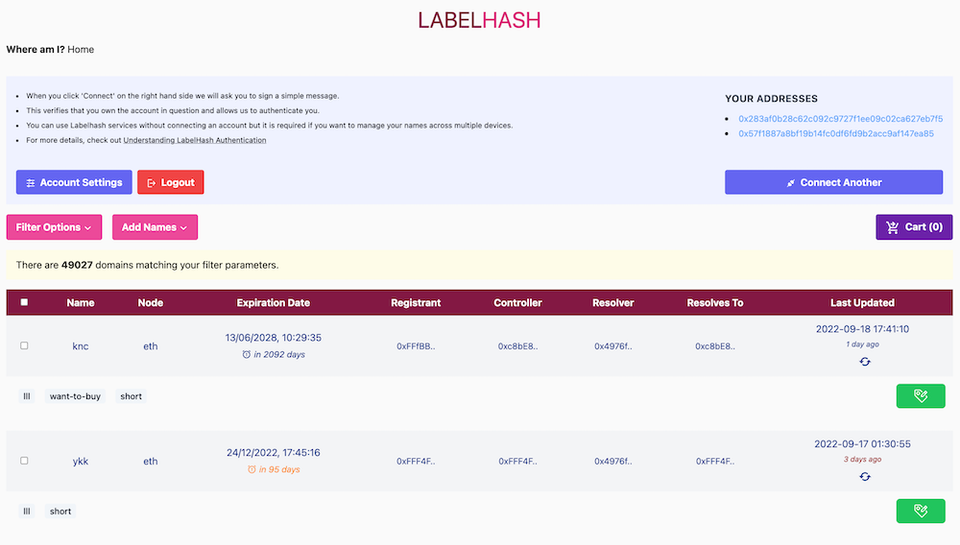Click the Home breadcrumb

click(x=81, y=50)
